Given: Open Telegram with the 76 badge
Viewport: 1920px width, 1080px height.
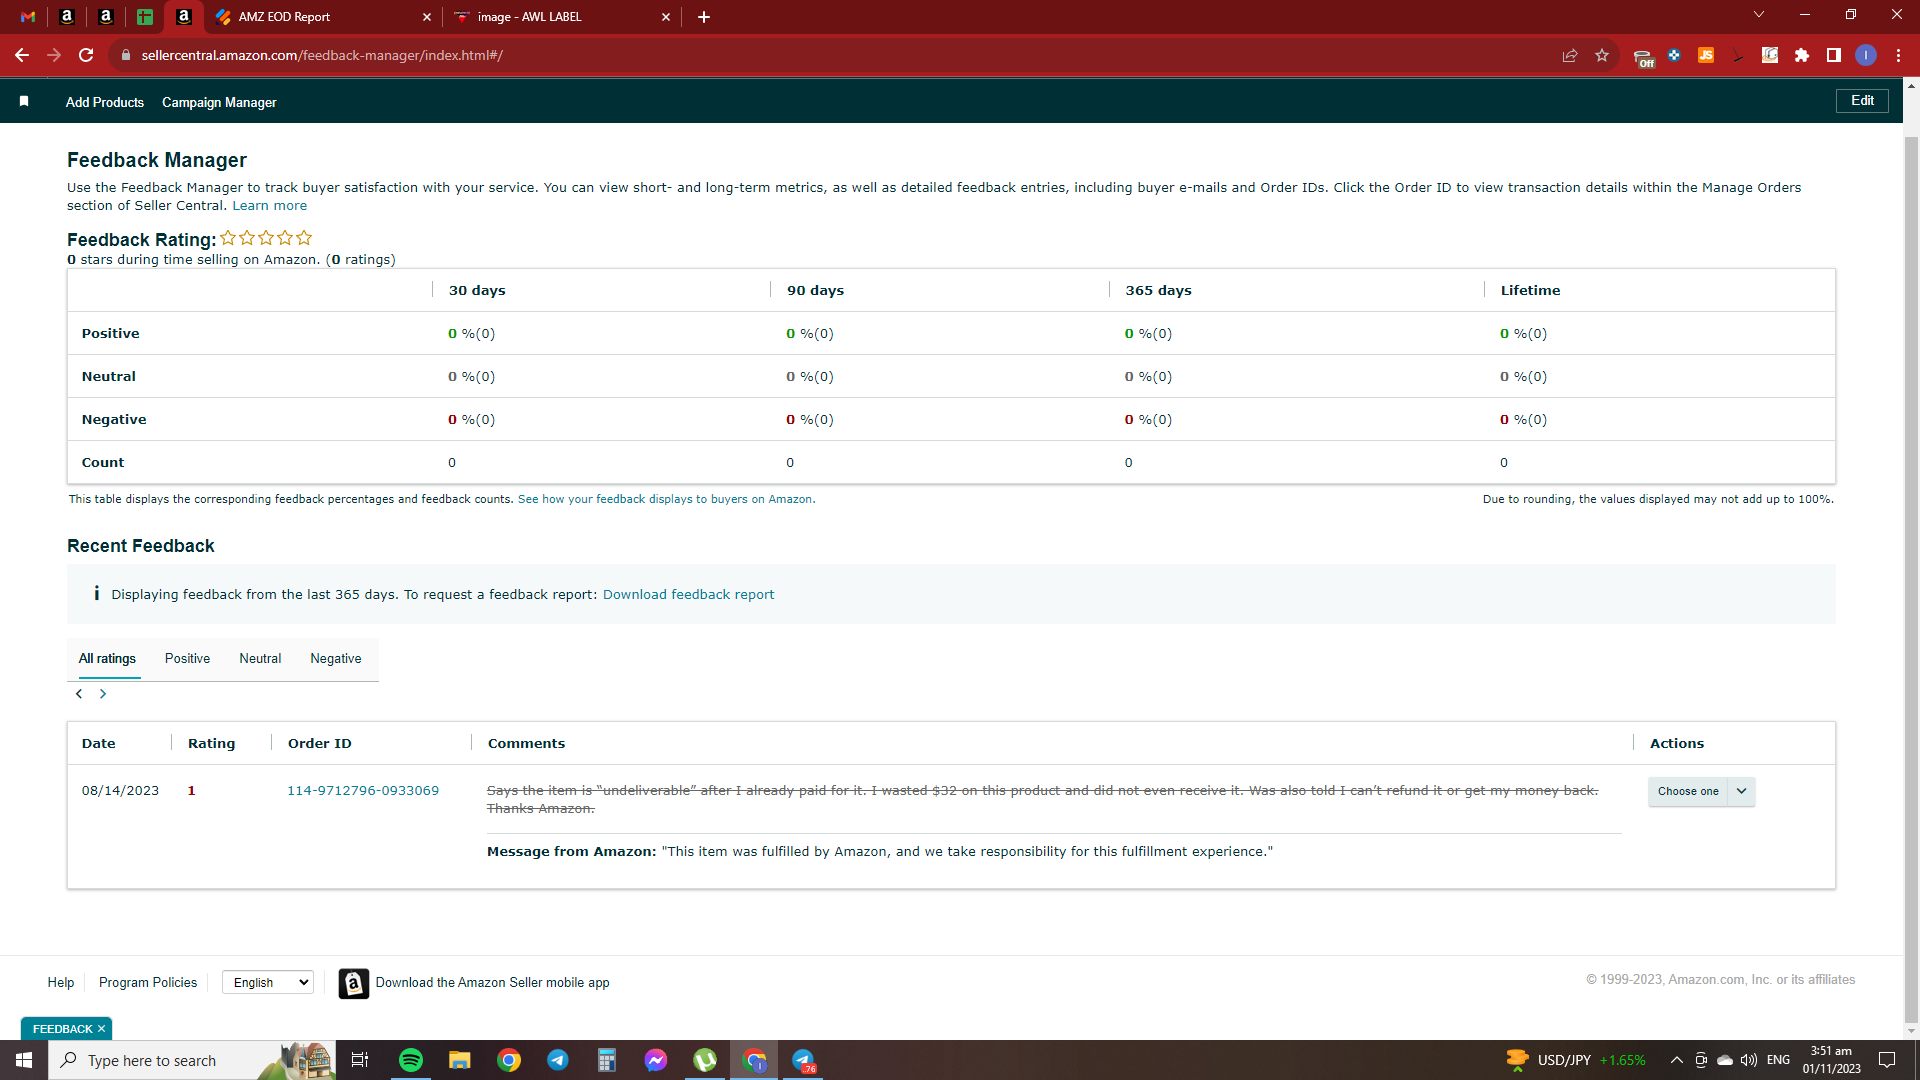Looking at the screenshot, I should pyautogui.click(x=803, y=1060).
